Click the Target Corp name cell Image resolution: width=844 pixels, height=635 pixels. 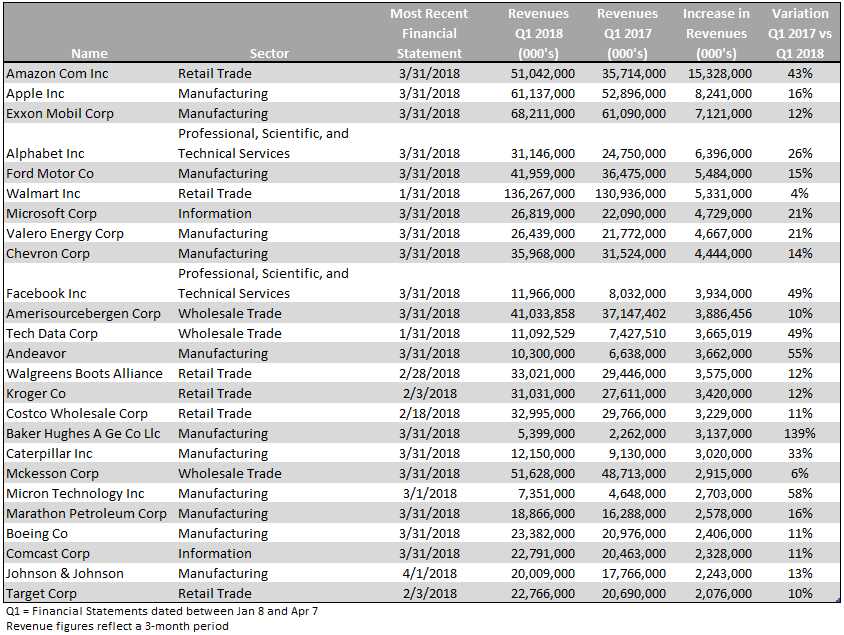click(41, 594)
